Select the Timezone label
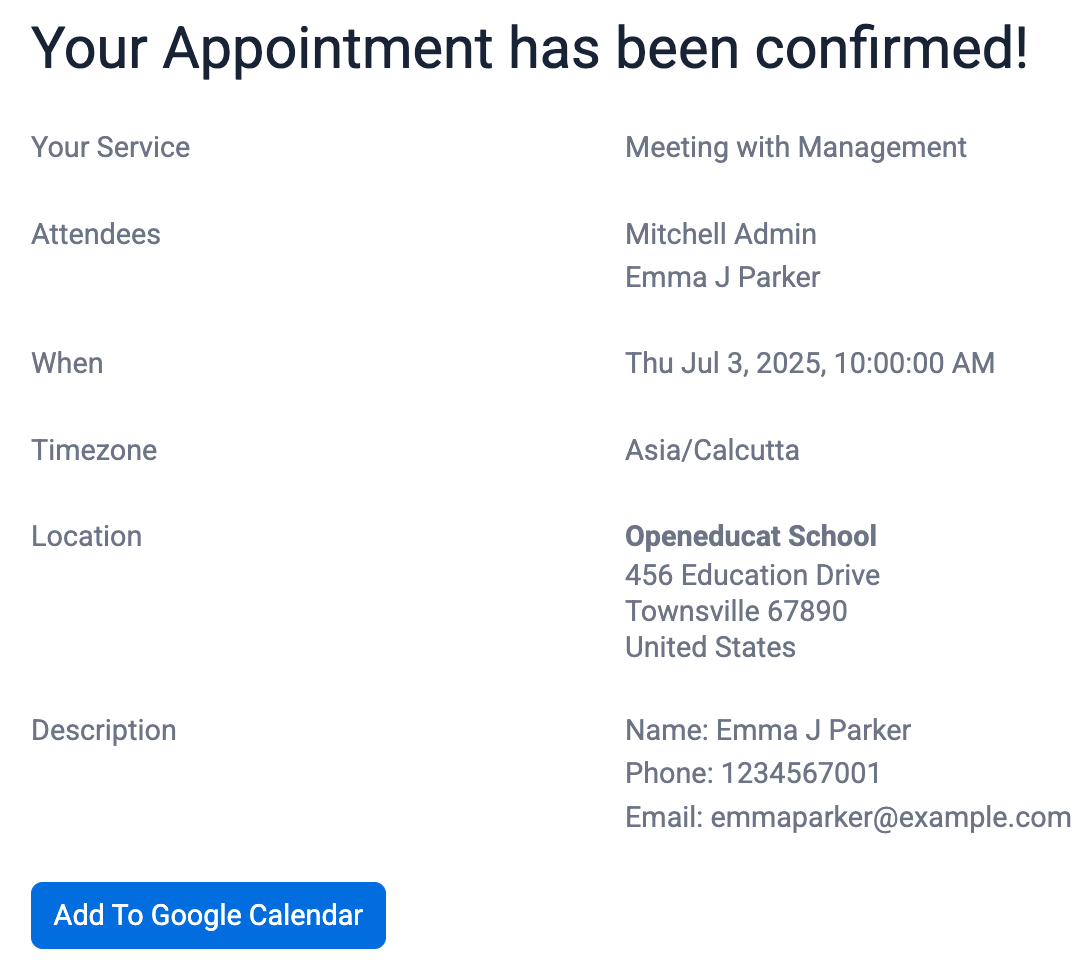The height and width of the screenshot is (960, 1084). pos(94,450)
